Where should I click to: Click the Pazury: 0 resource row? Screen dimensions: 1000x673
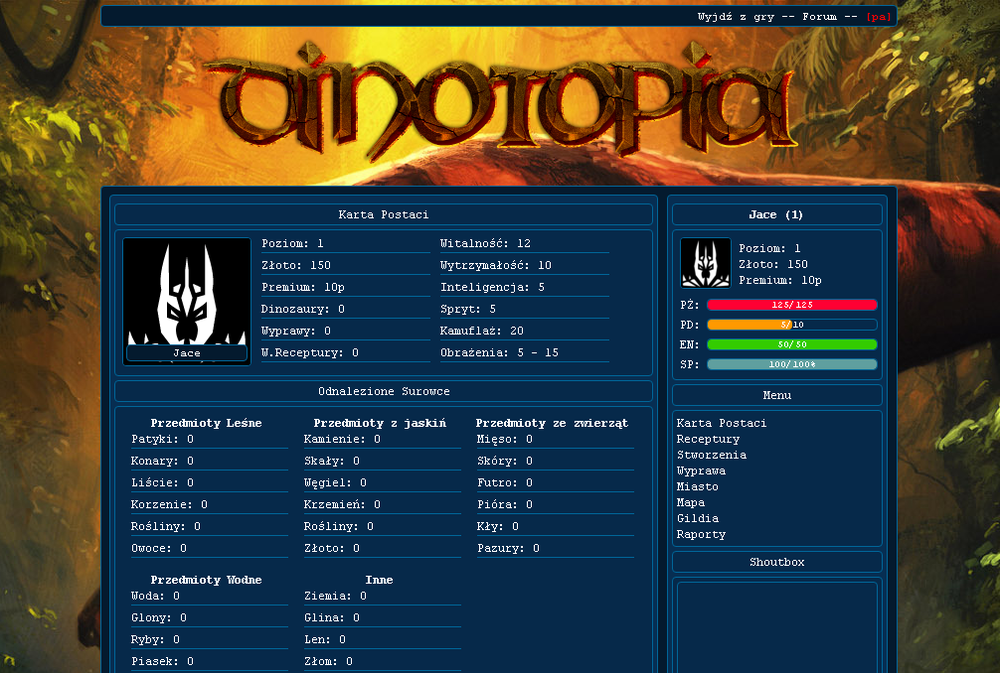(x=555, y=548)
